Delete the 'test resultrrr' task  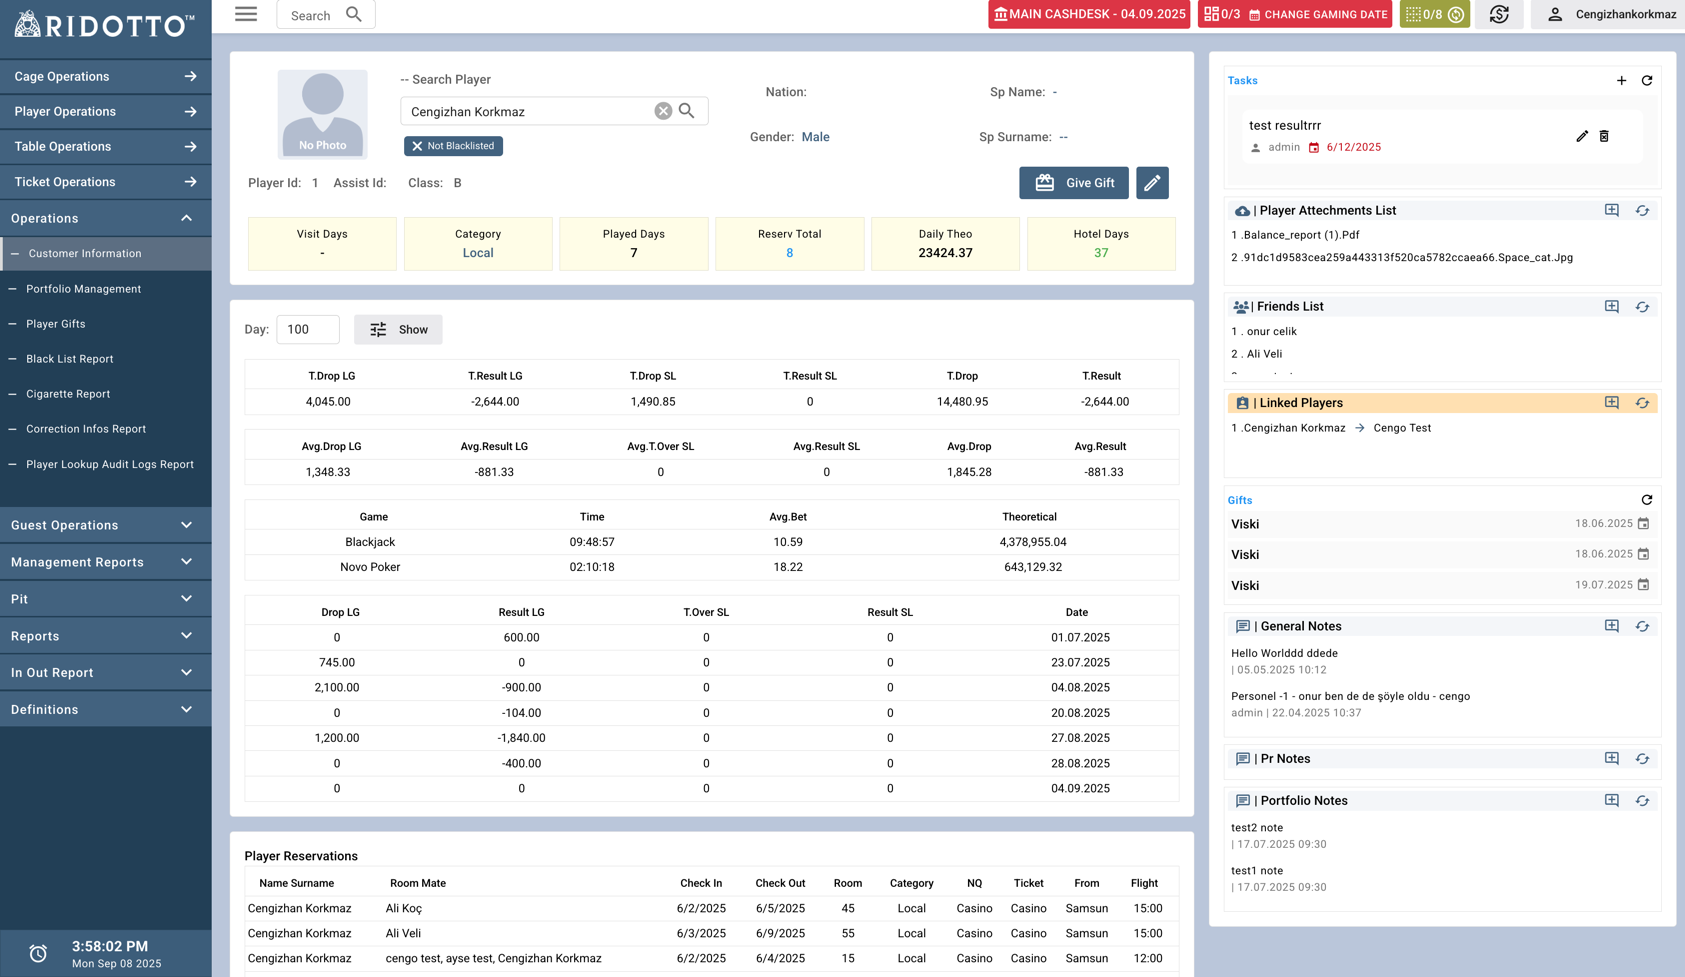(1604, 136)
